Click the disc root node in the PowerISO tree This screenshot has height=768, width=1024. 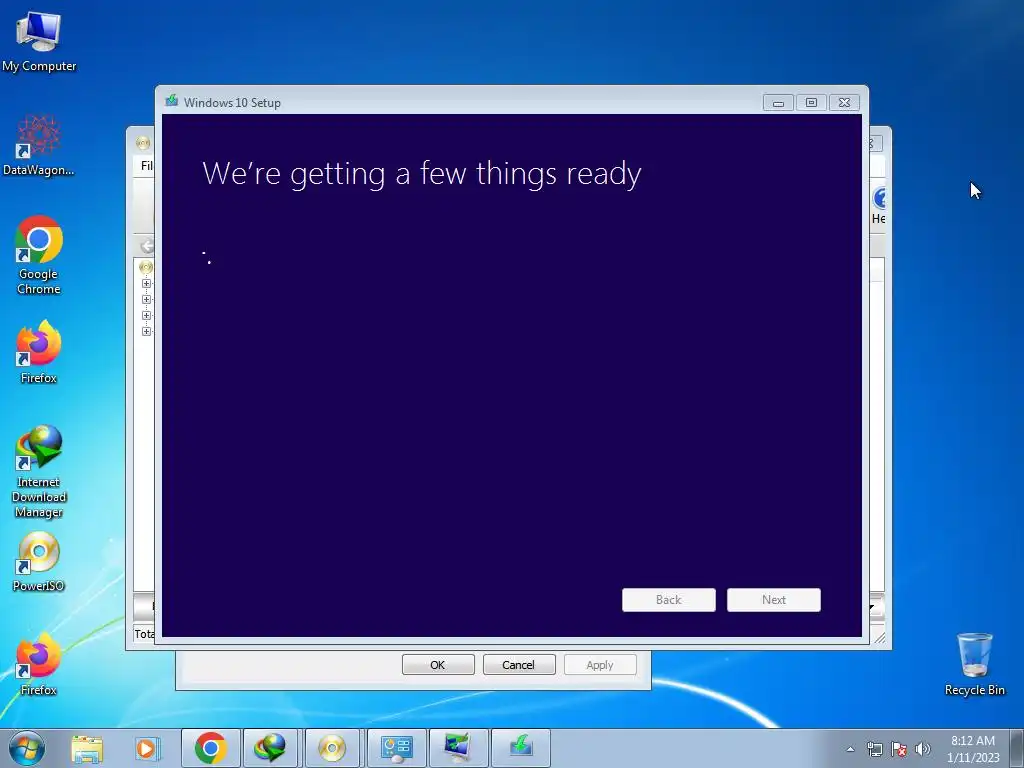pyautogui.click(x=146, y=267)
